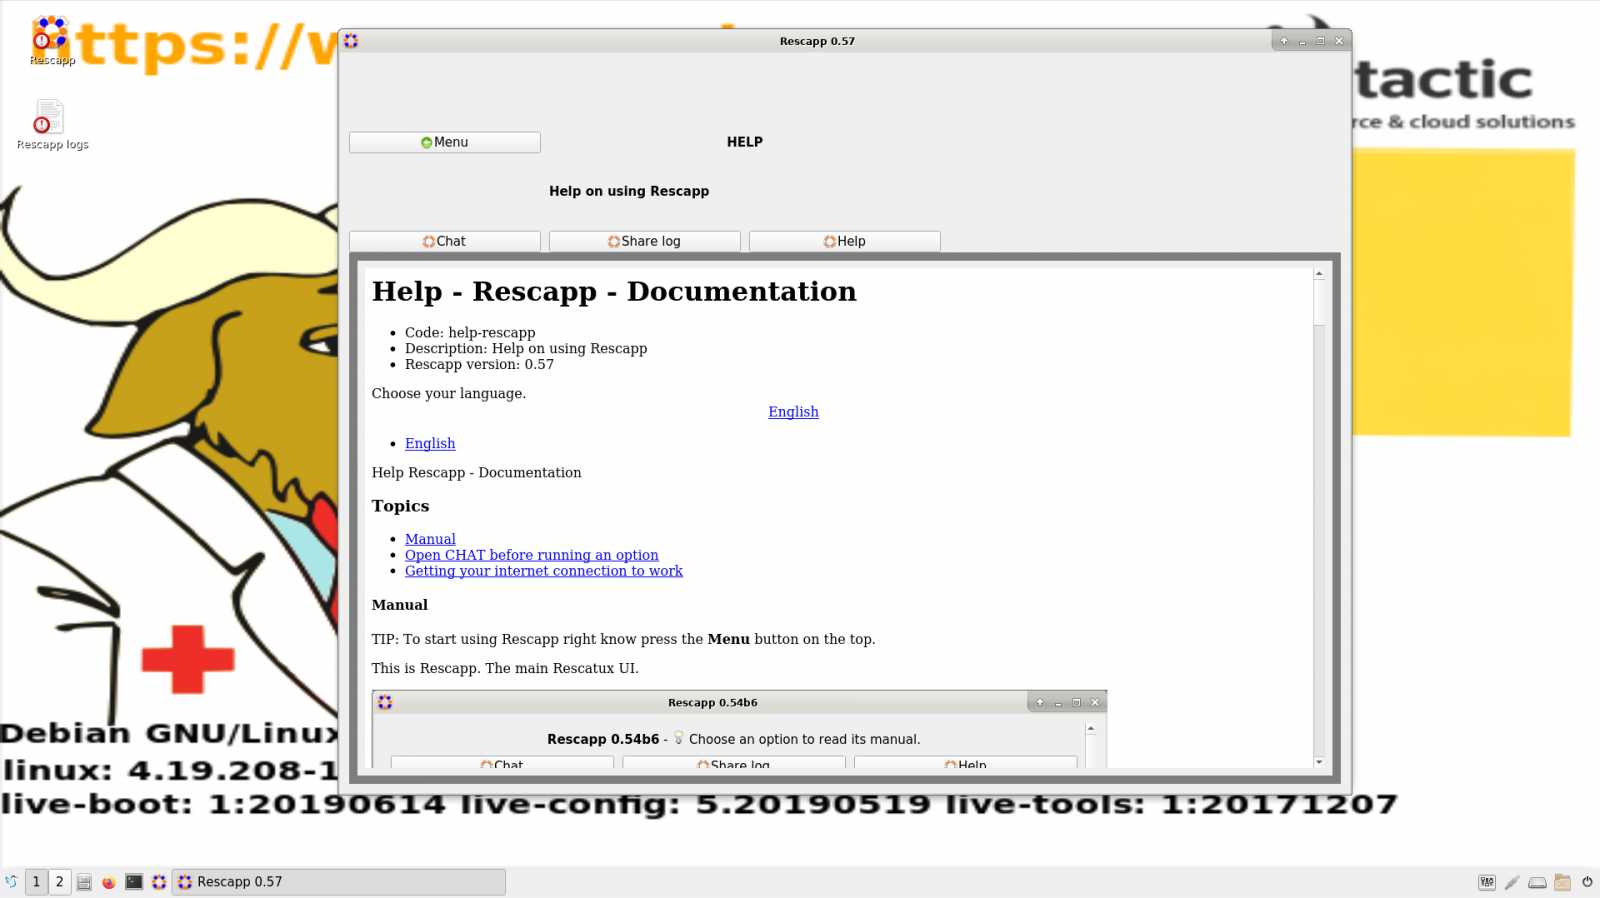Follow the centered English language link
The image size is (1600, 898).
coord(793,412)
